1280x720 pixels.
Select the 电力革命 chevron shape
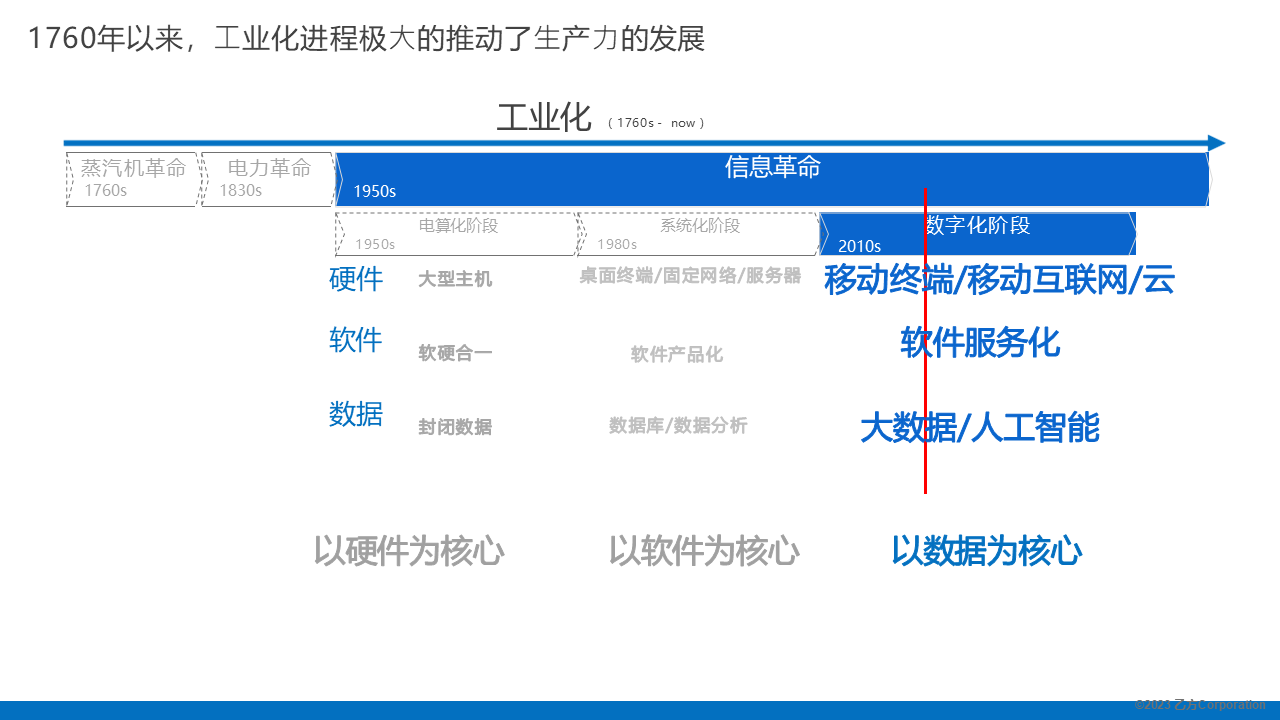(x=268, y=179)
